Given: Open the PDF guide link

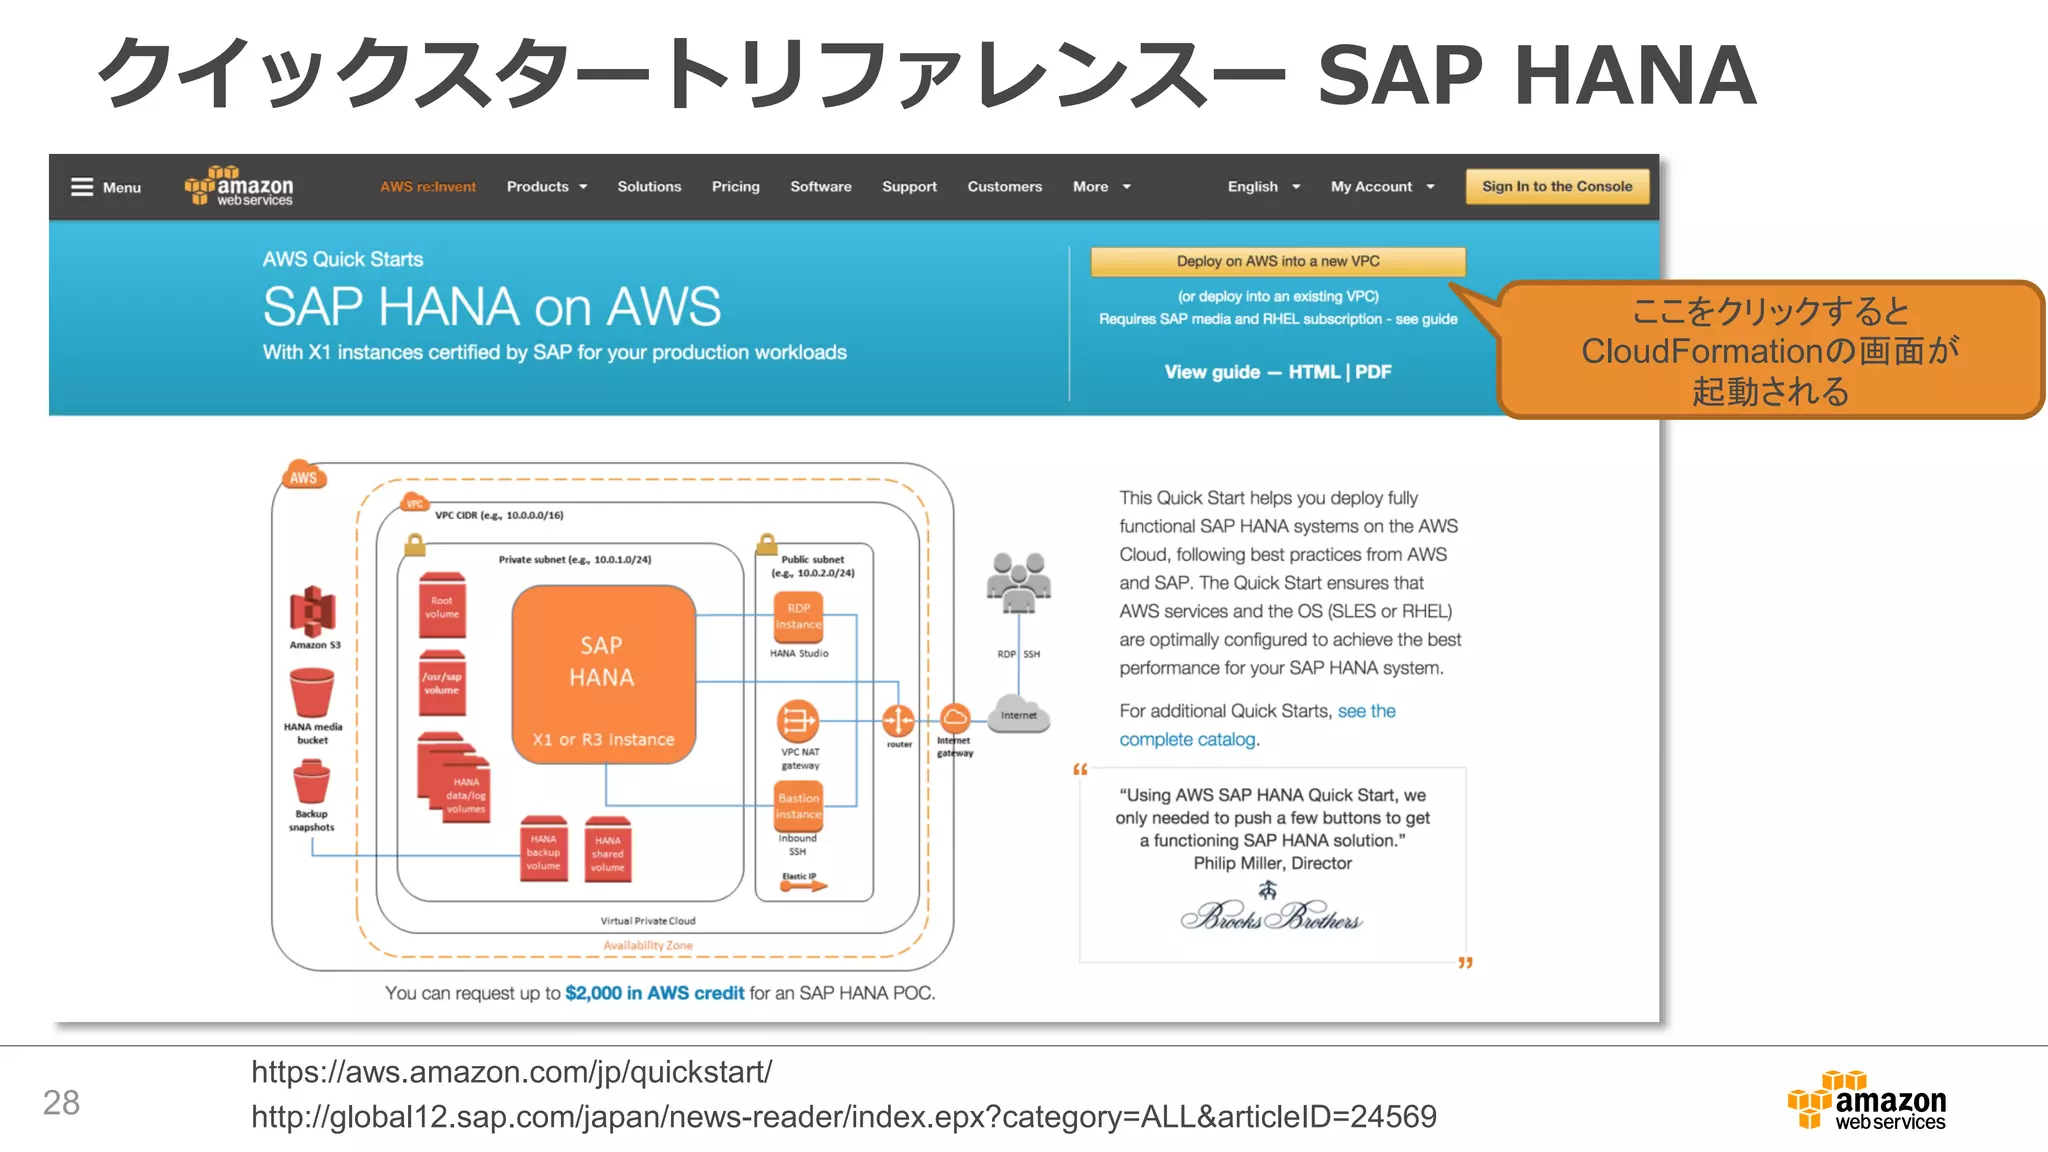Looking at the screenshot, I should click(x=1373, y=372).
